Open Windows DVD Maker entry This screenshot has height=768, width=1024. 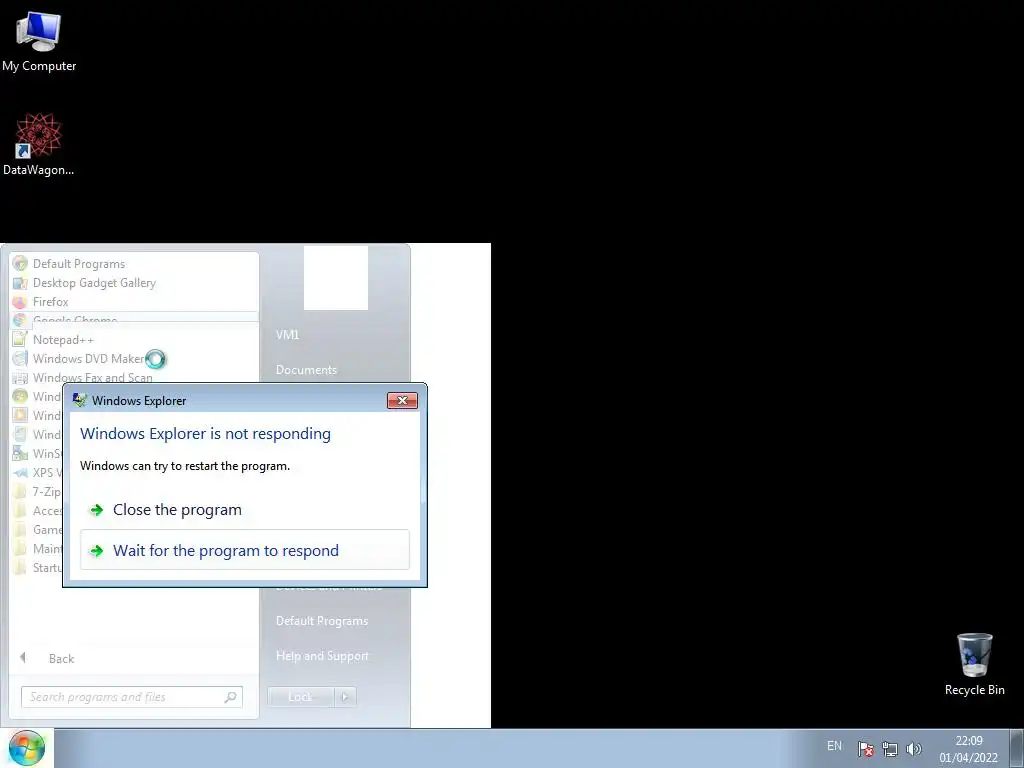point(88,359)
